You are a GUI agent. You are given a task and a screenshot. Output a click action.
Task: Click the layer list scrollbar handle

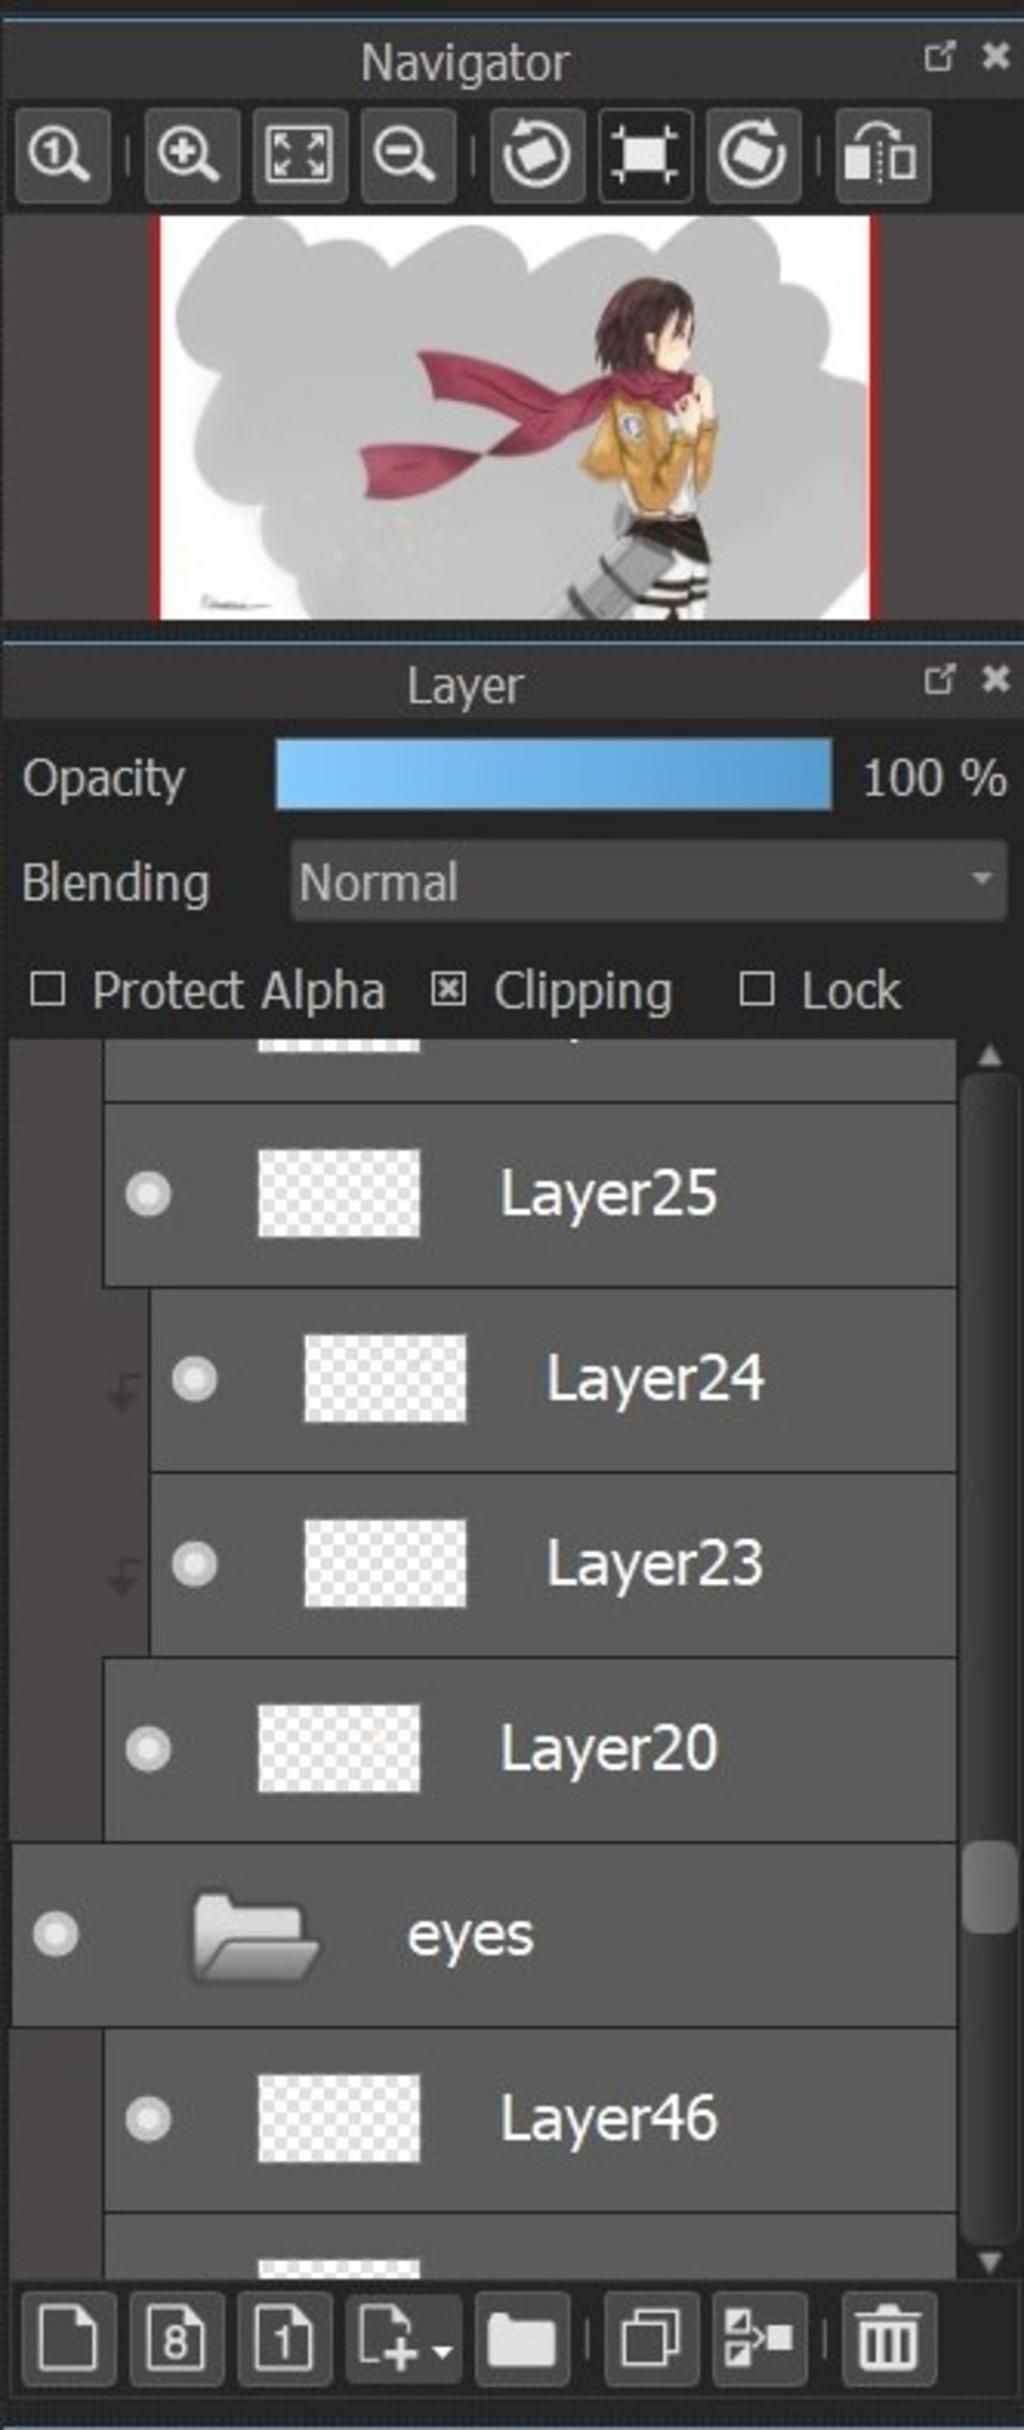tap(989, 1887)
